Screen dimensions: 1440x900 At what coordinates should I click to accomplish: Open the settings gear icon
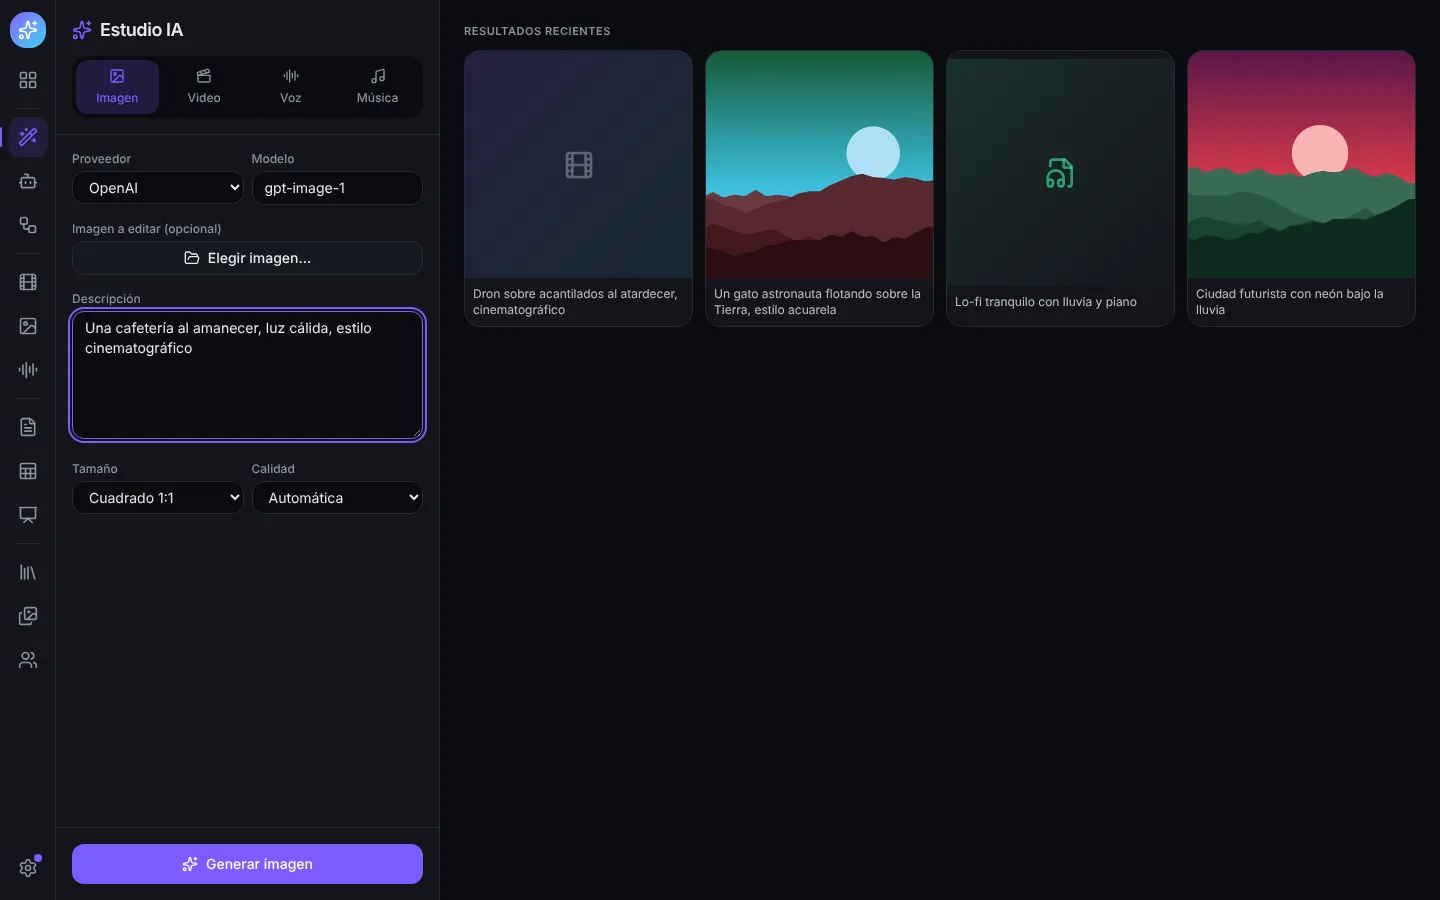pos(28,868)
